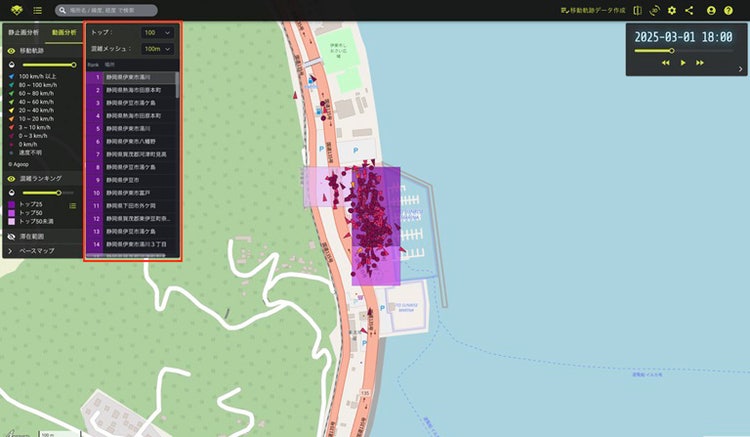Click the fast-forward playback button

pos(700,63)
